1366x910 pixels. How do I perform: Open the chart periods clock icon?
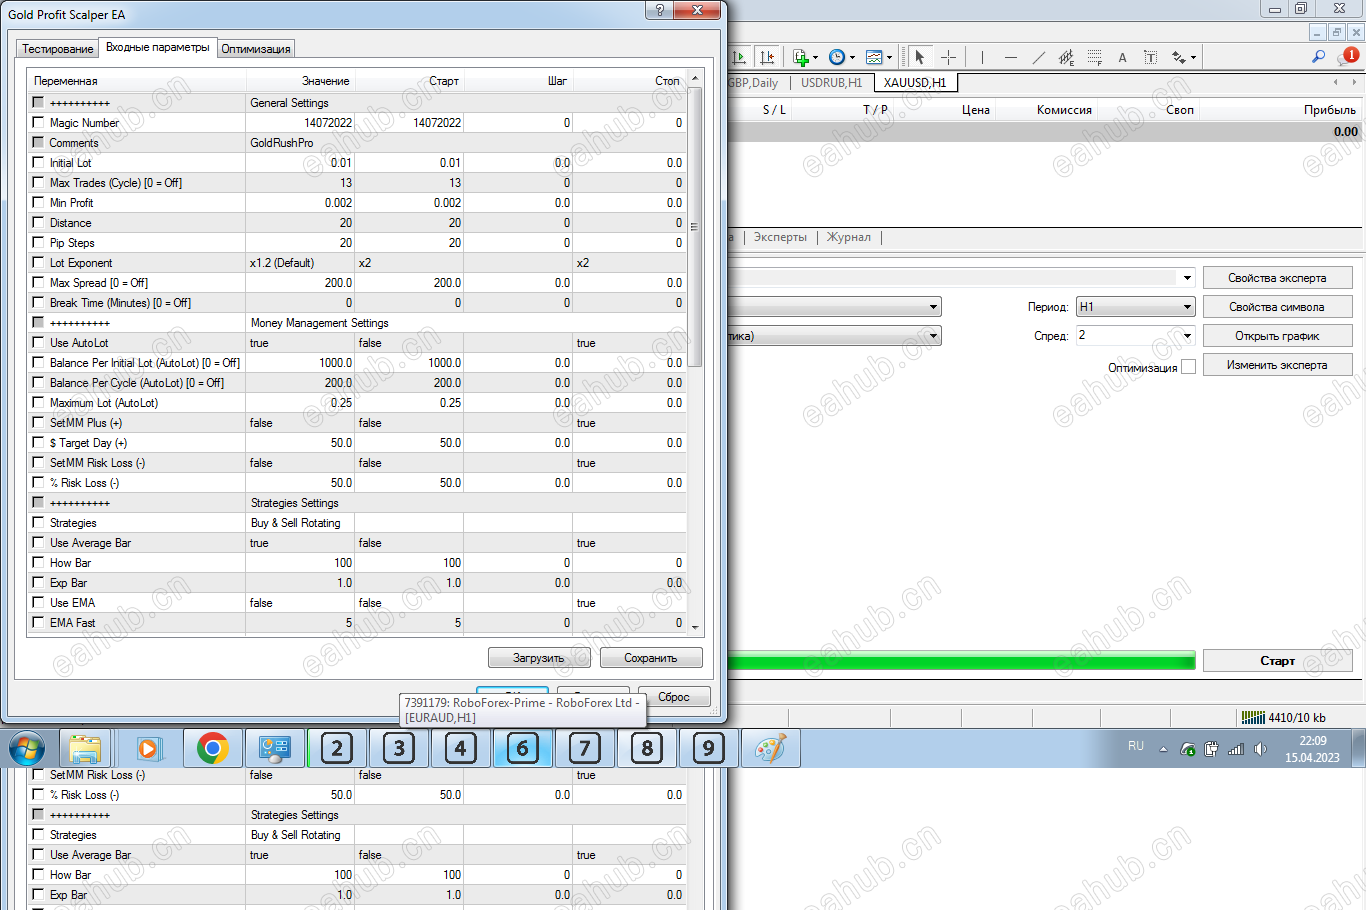tap(837, 57)
